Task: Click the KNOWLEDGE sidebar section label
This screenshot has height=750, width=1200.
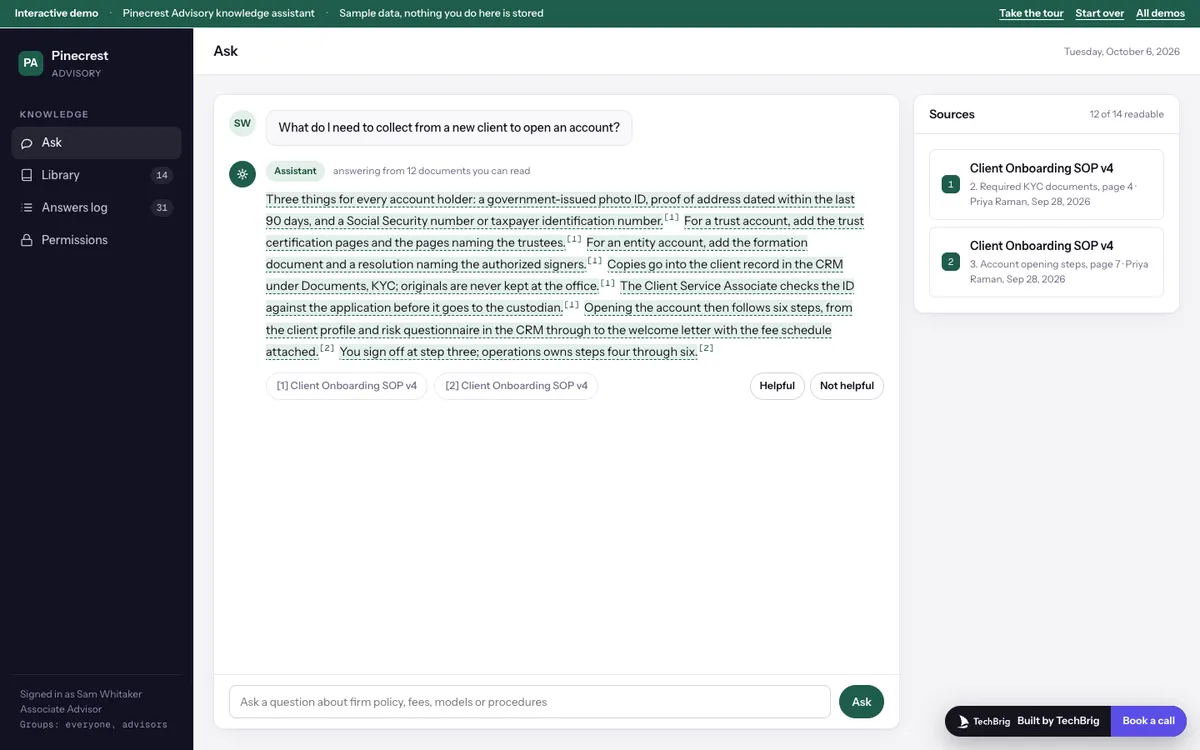Action: [x=54, y=115]
